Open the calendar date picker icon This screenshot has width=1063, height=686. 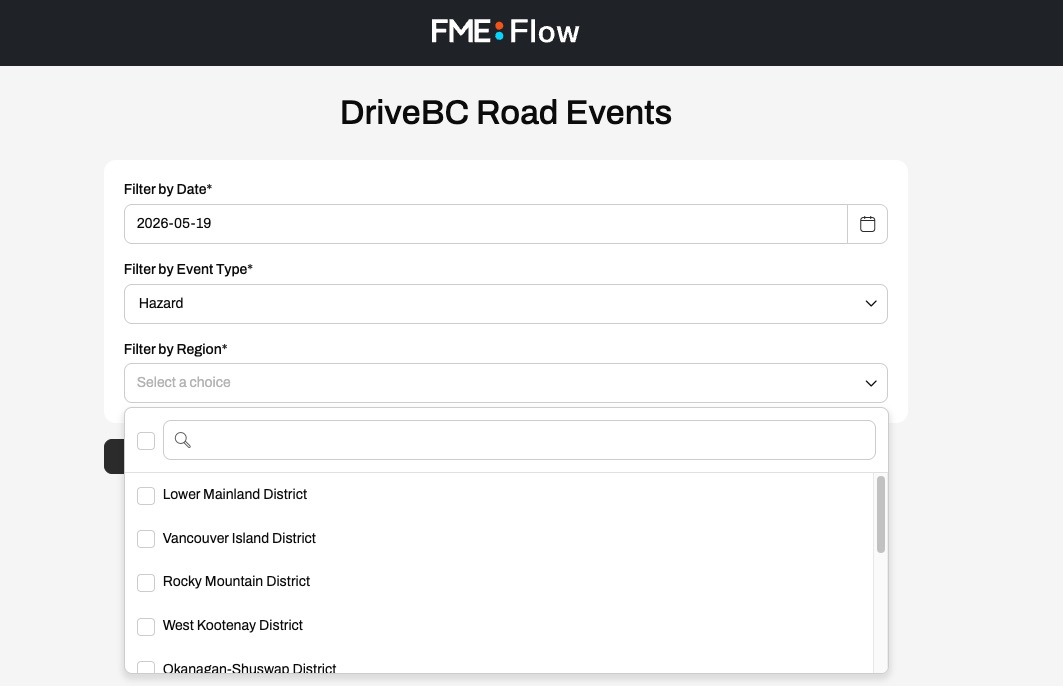click(x=867, y=224)
